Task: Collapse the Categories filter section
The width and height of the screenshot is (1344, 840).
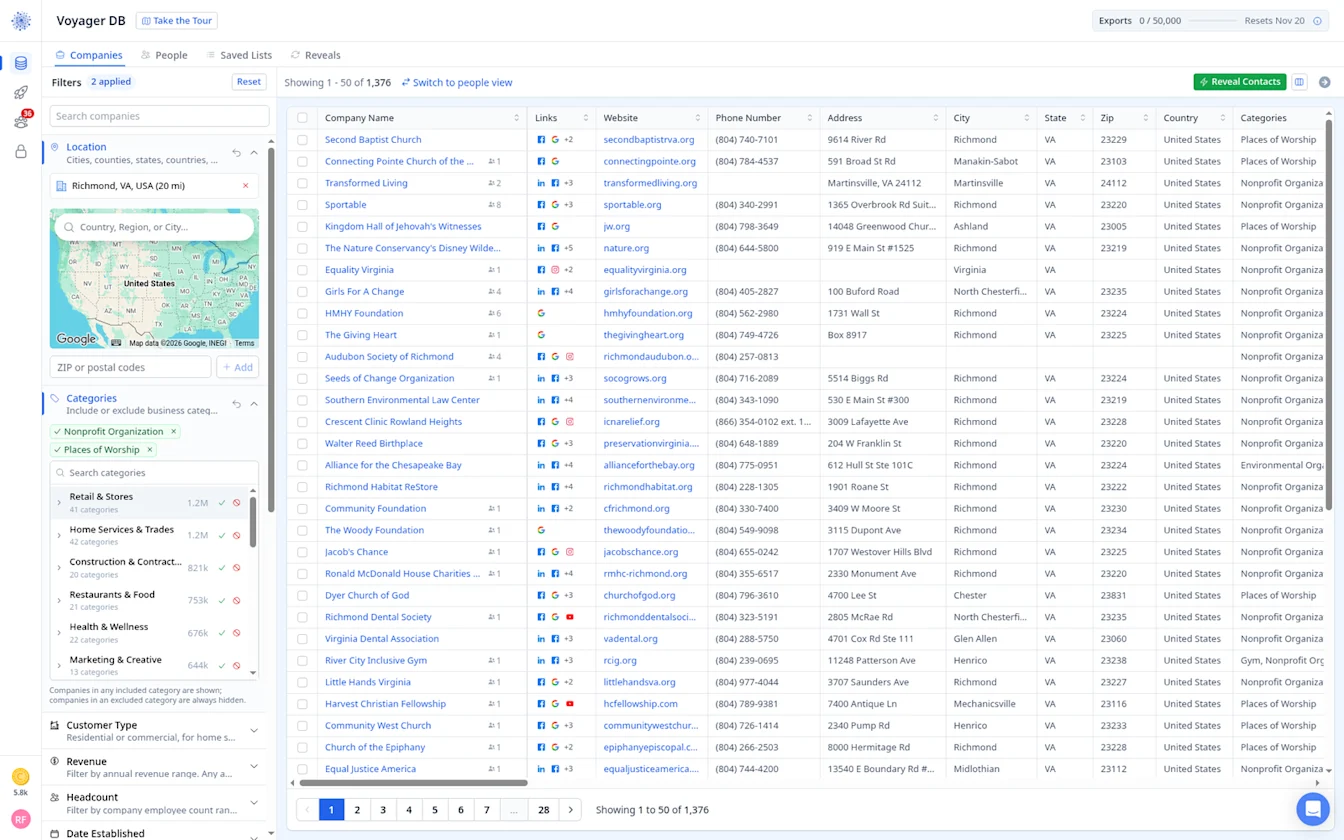Action: coord(254,404)
